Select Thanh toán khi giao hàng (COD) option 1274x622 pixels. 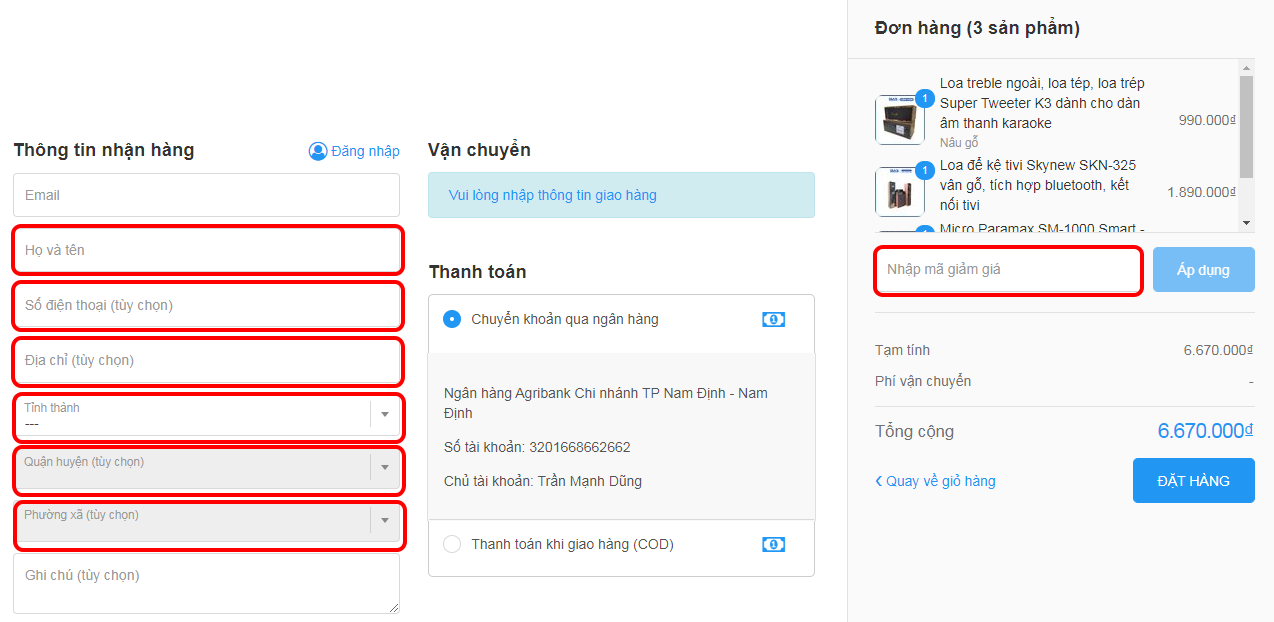452,545
